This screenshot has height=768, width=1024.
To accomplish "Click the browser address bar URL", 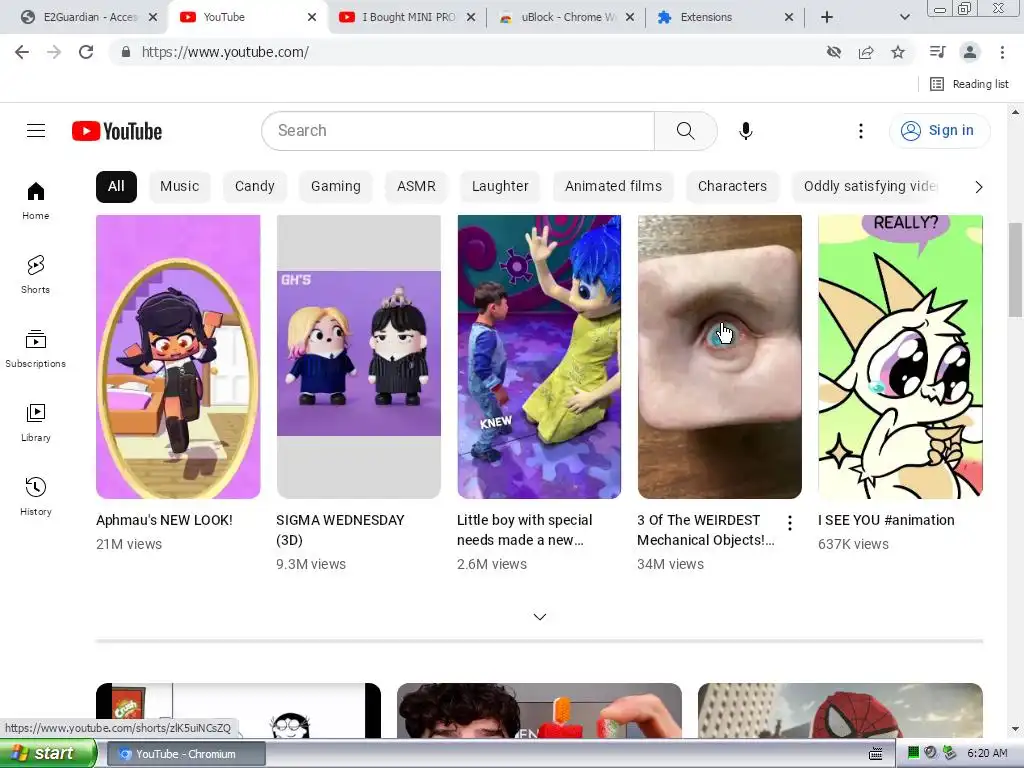I will pyautogui.click(x=225, y=52).
